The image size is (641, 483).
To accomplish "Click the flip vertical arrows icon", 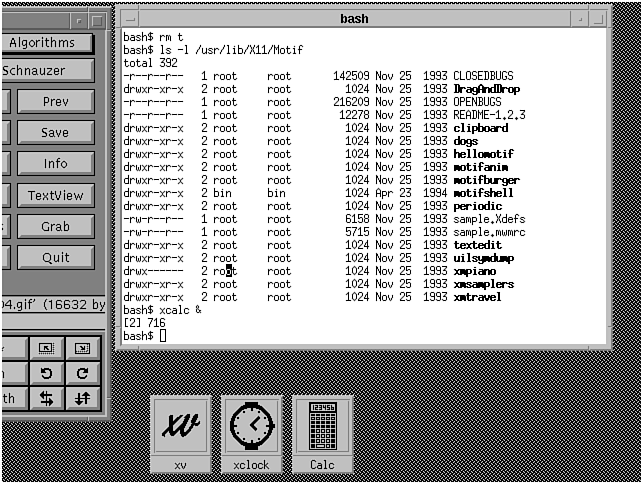I will coord(83,399).
